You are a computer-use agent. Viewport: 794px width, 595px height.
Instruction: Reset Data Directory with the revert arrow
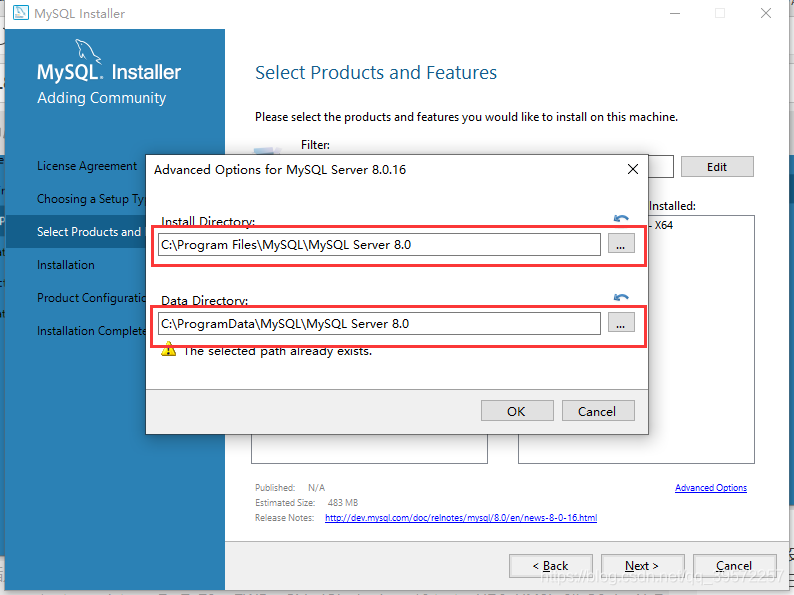point(621,297)
